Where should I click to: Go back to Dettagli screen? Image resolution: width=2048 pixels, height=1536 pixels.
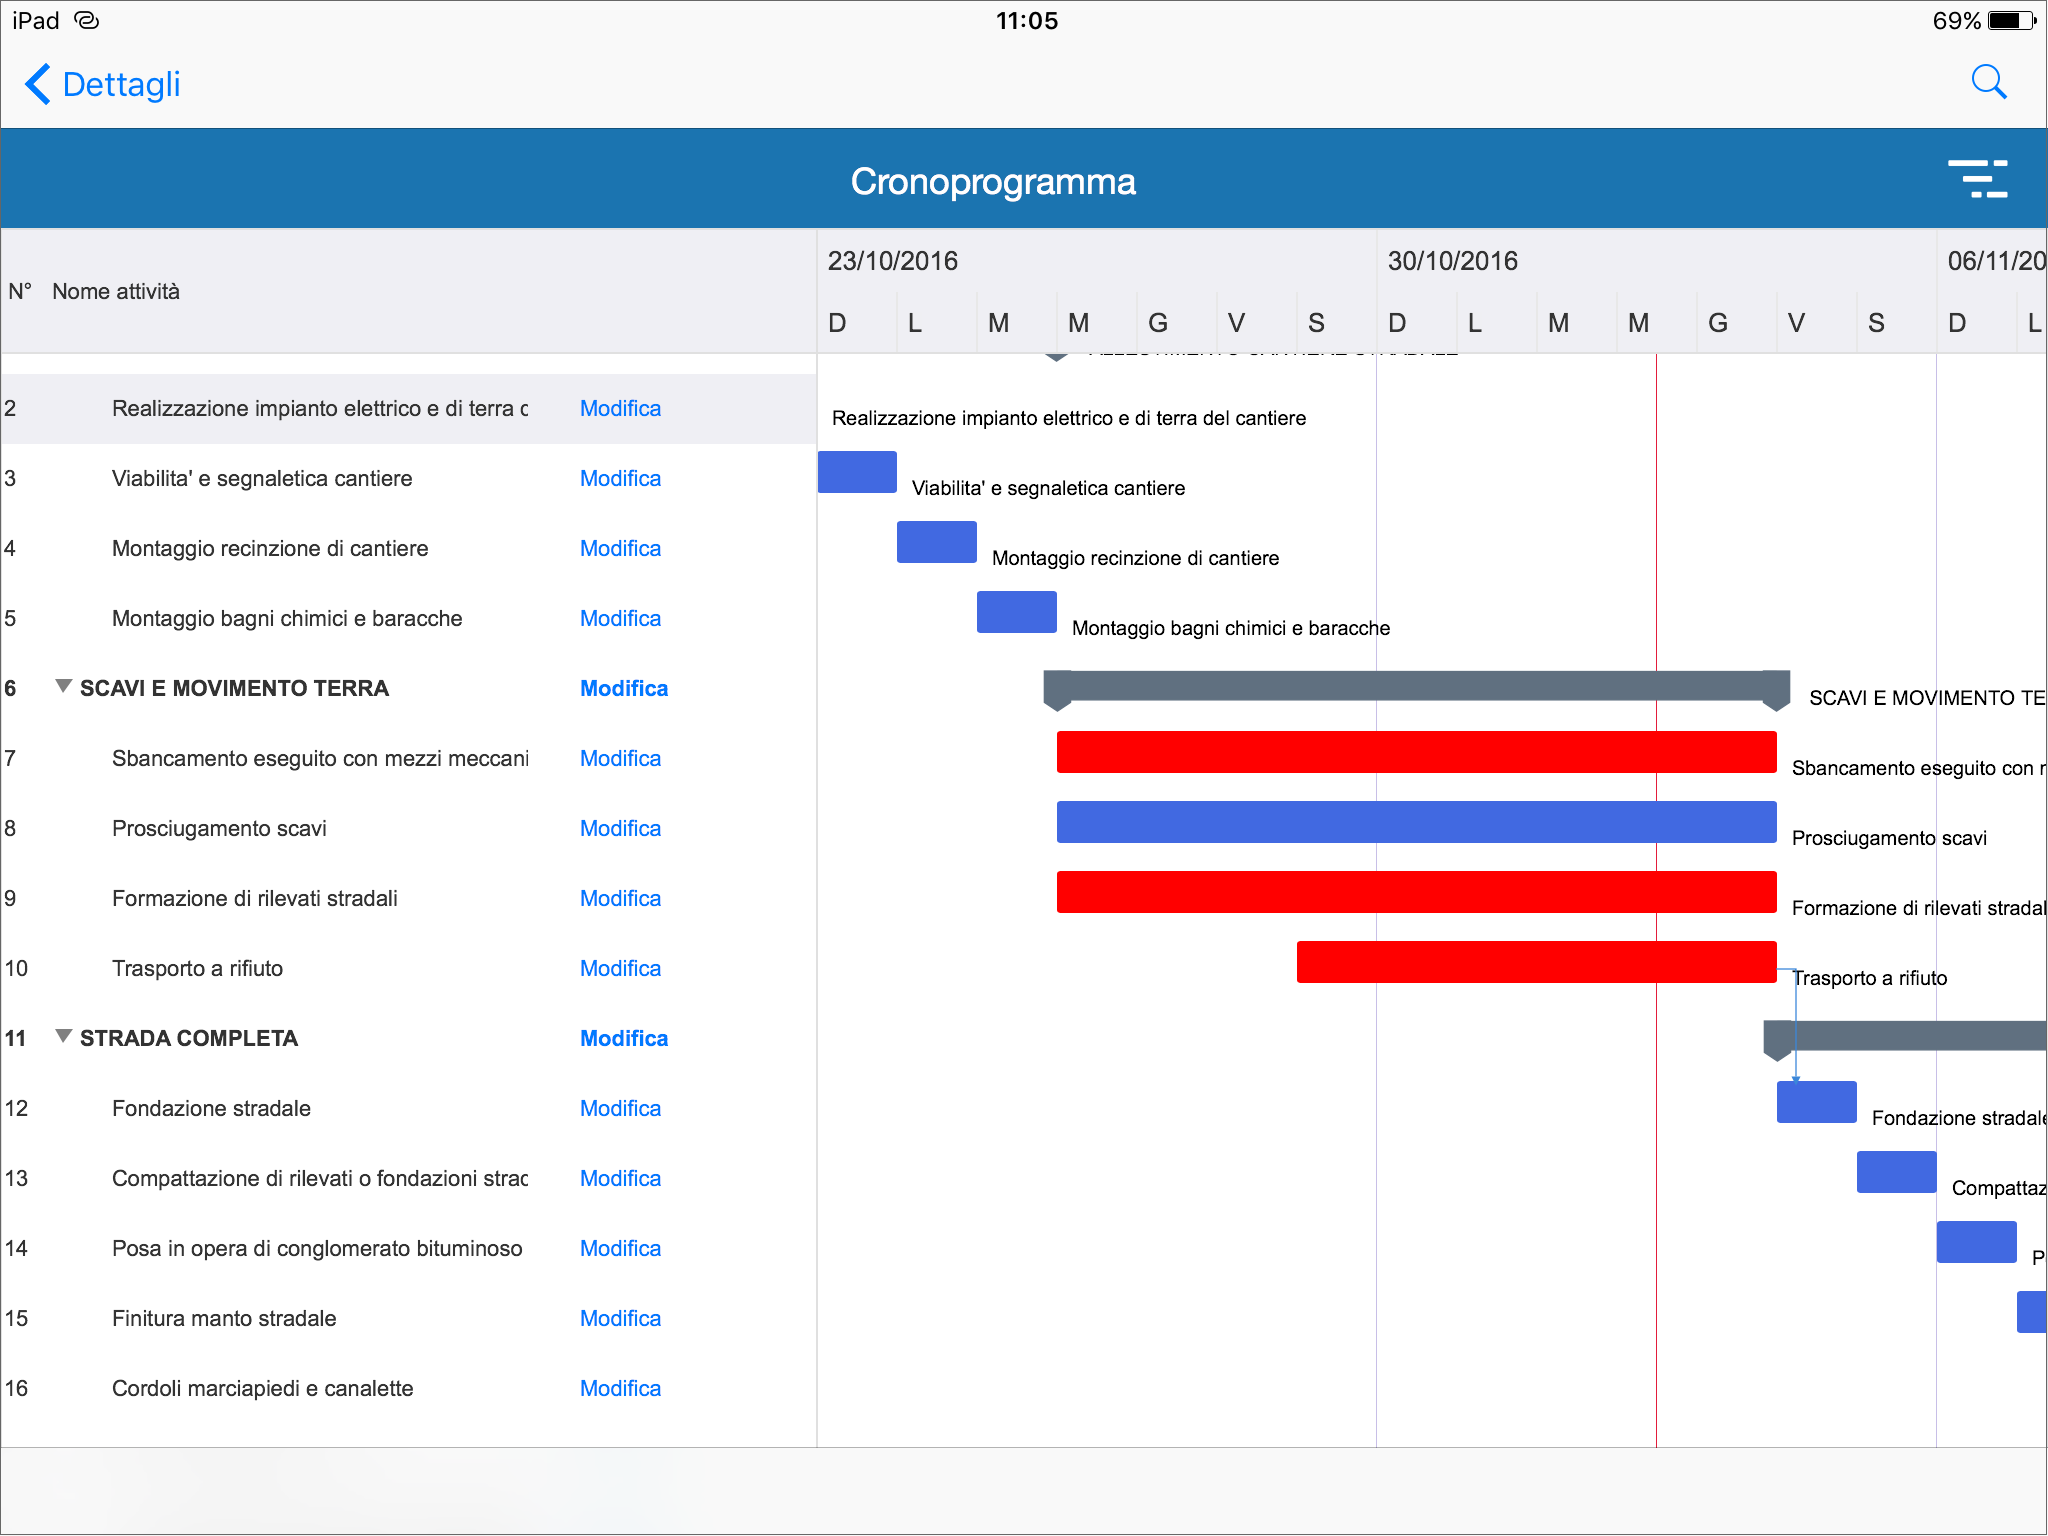[120, 84]
